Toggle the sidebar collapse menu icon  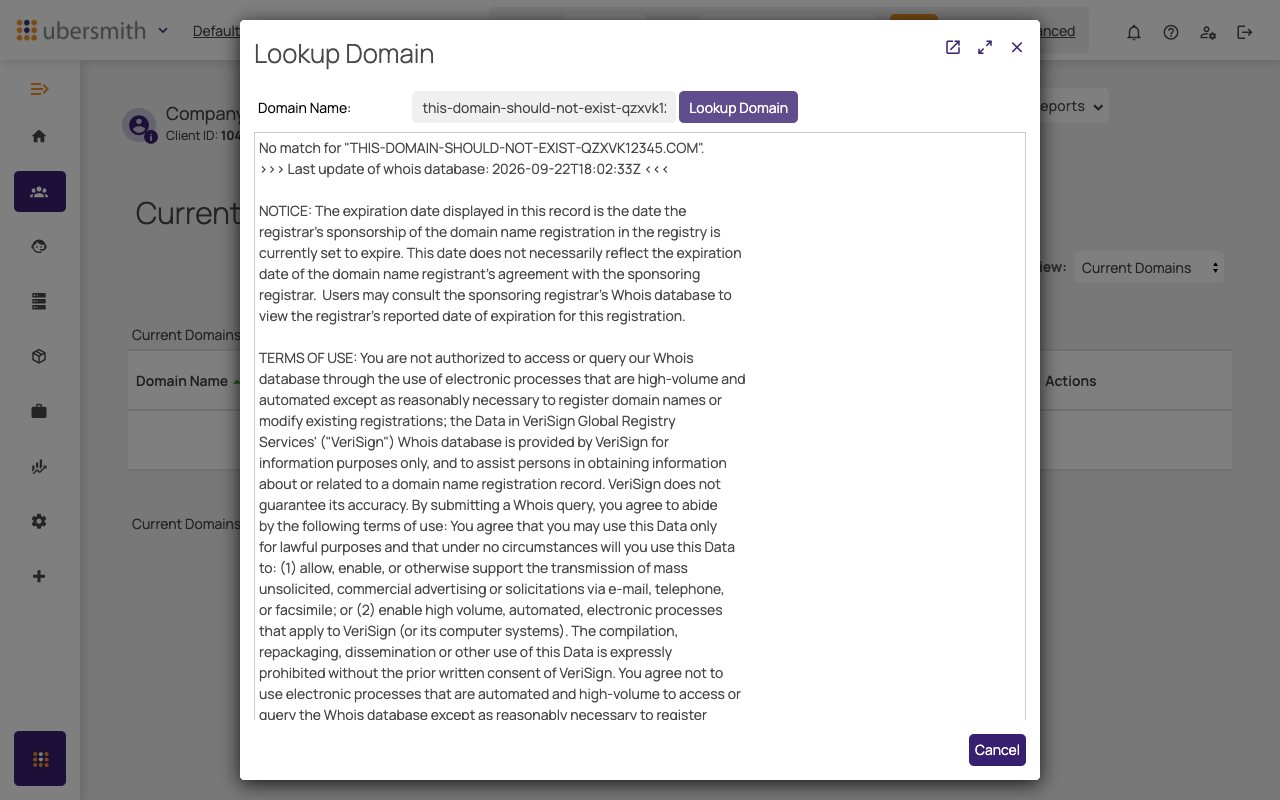[x=40, y=89]
